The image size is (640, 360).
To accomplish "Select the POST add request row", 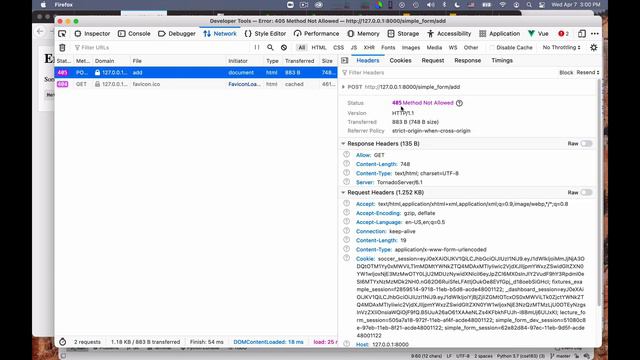I will [196, 73].
